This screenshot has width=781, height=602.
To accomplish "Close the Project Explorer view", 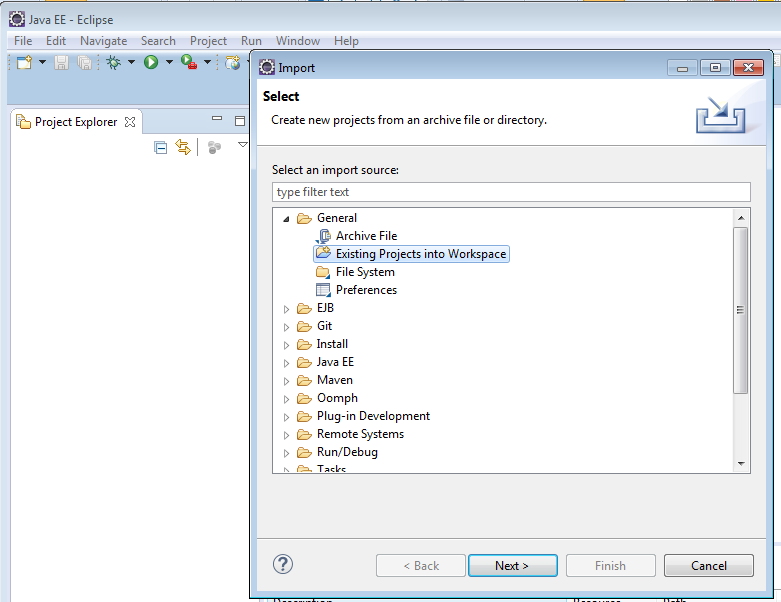I will tap(130, 122).
